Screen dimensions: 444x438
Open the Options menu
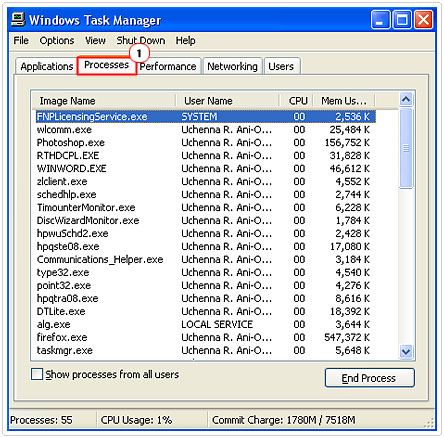57,41
